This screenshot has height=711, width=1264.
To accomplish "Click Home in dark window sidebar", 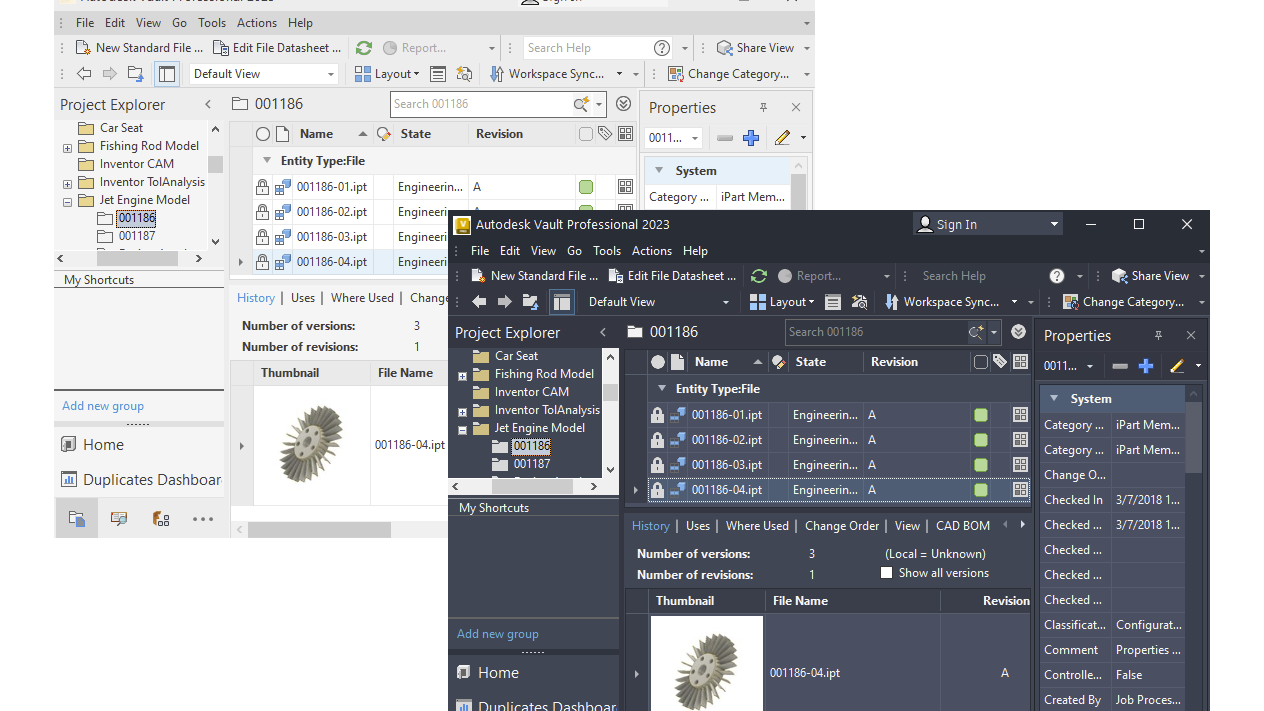I will pos(488,673).
